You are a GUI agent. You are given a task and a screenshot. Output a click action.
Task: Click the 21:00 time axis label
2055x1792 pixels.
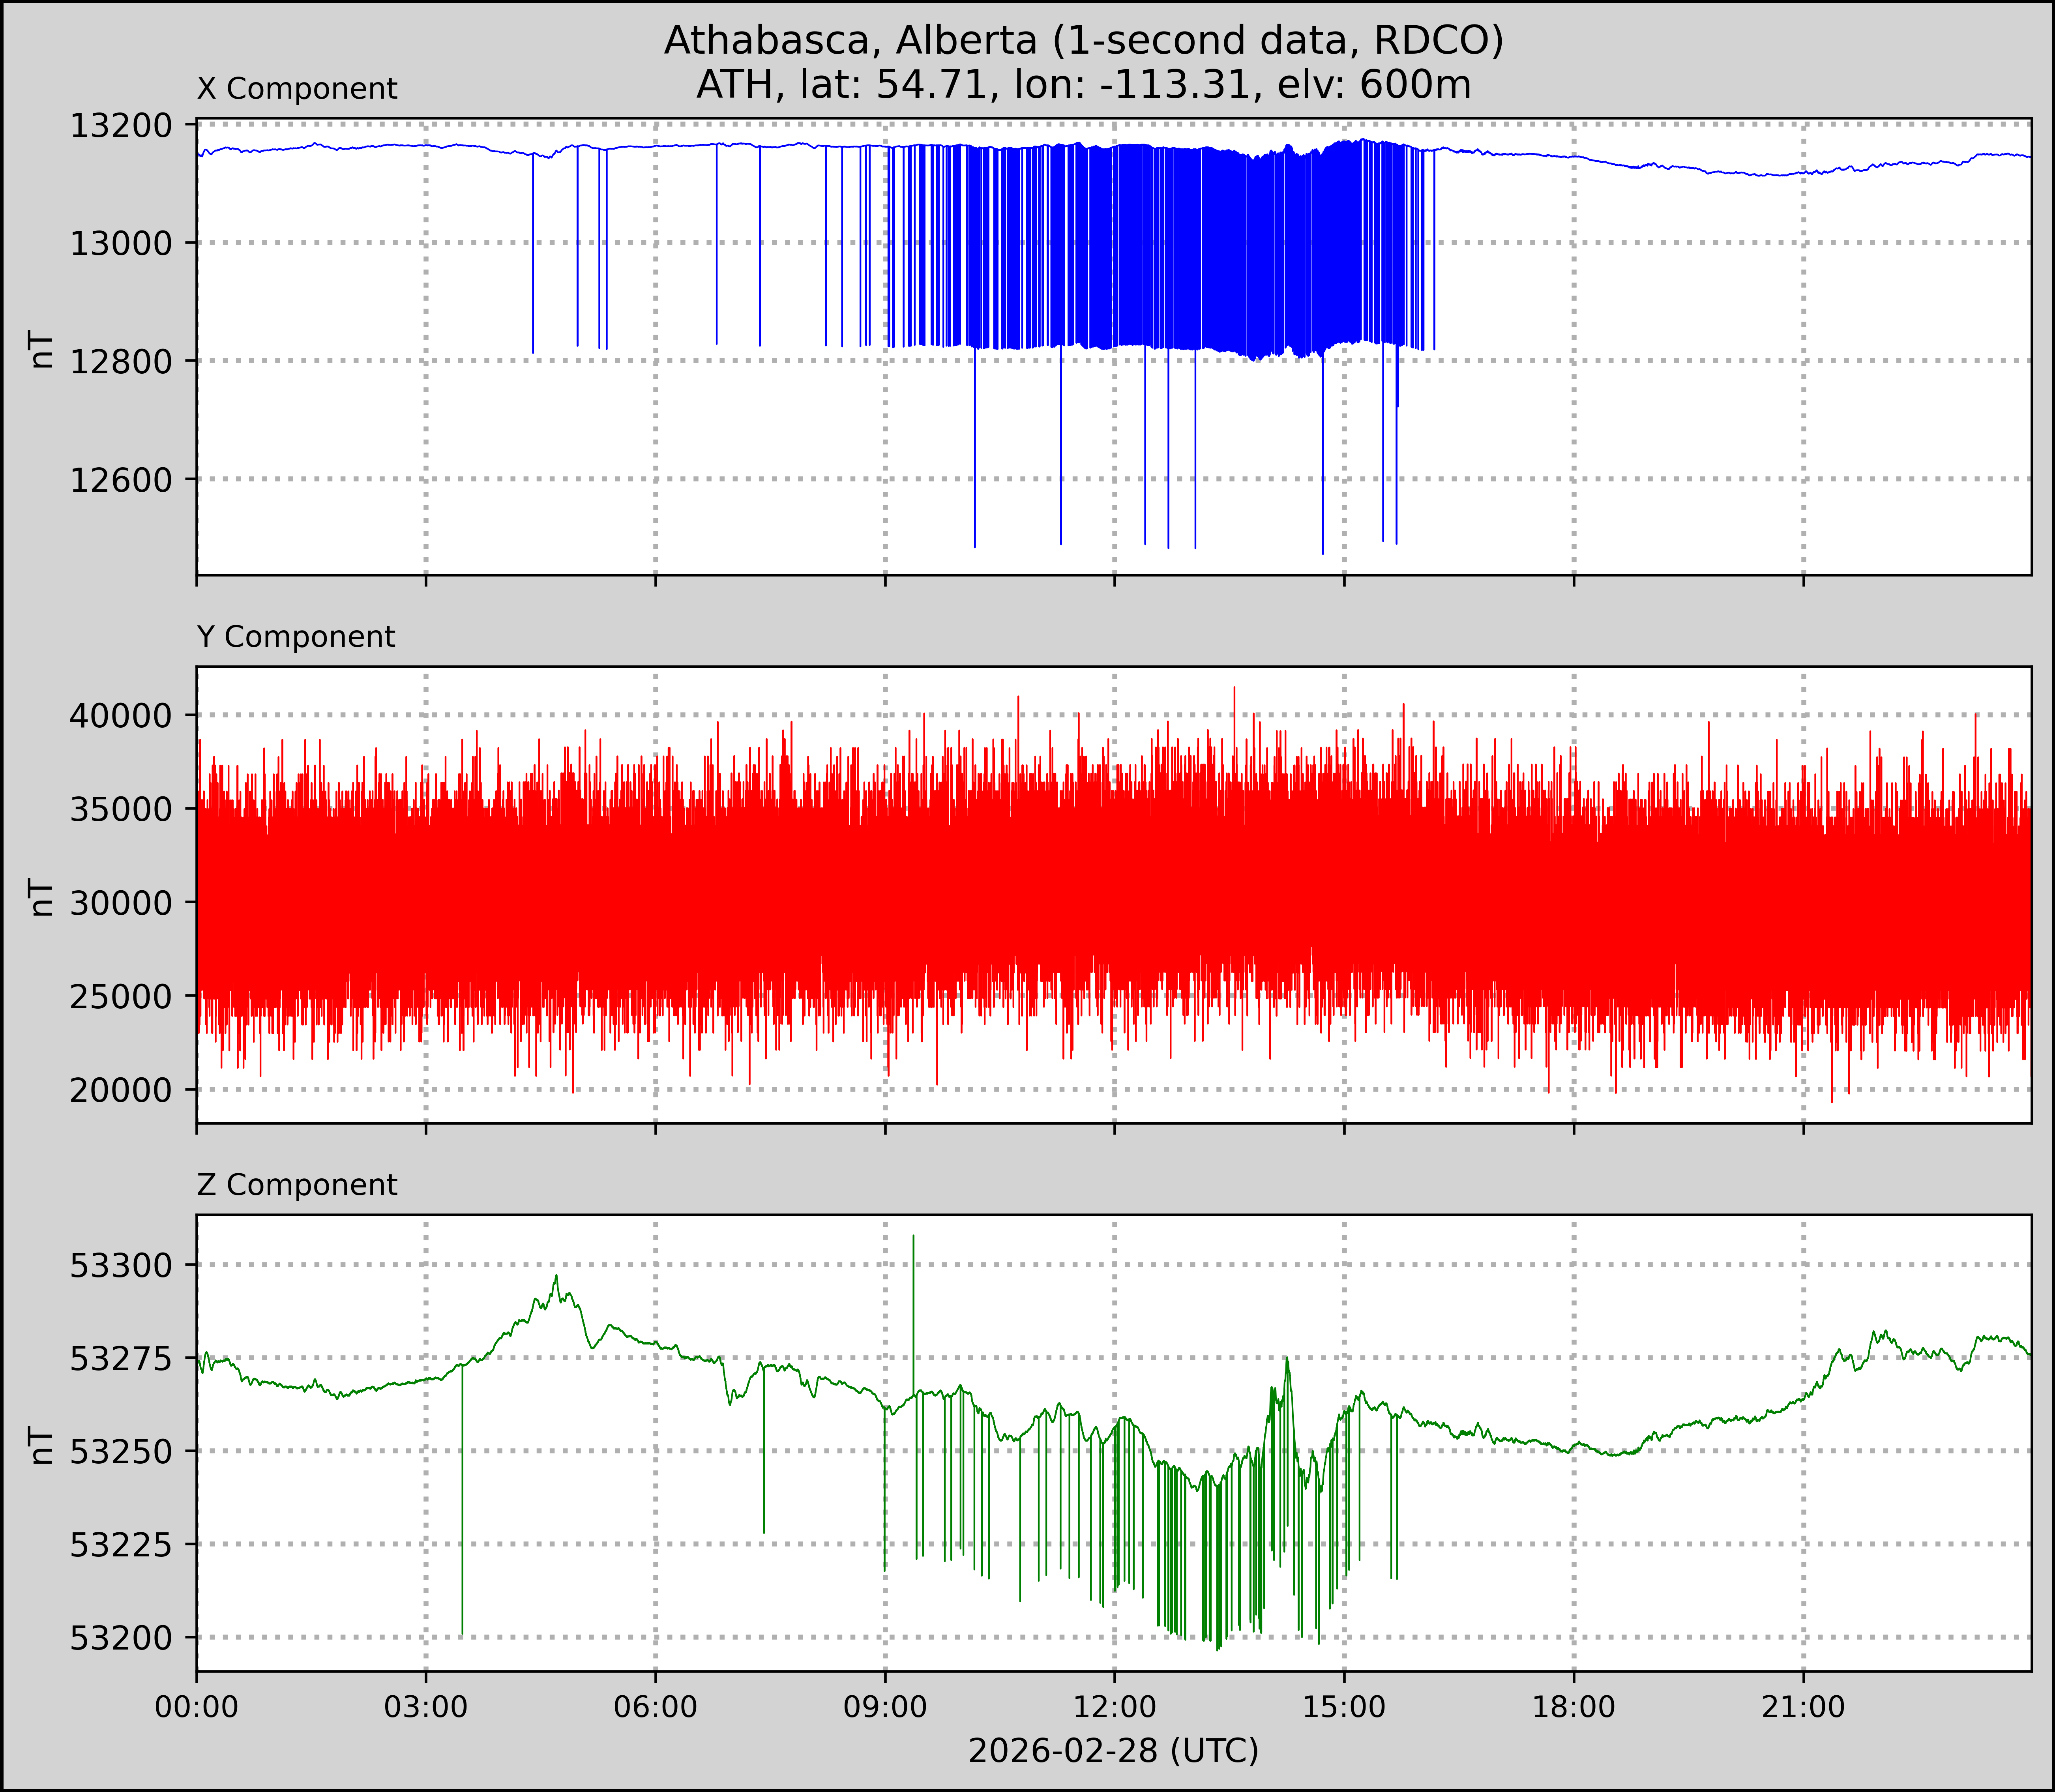pos(1803,1707)
